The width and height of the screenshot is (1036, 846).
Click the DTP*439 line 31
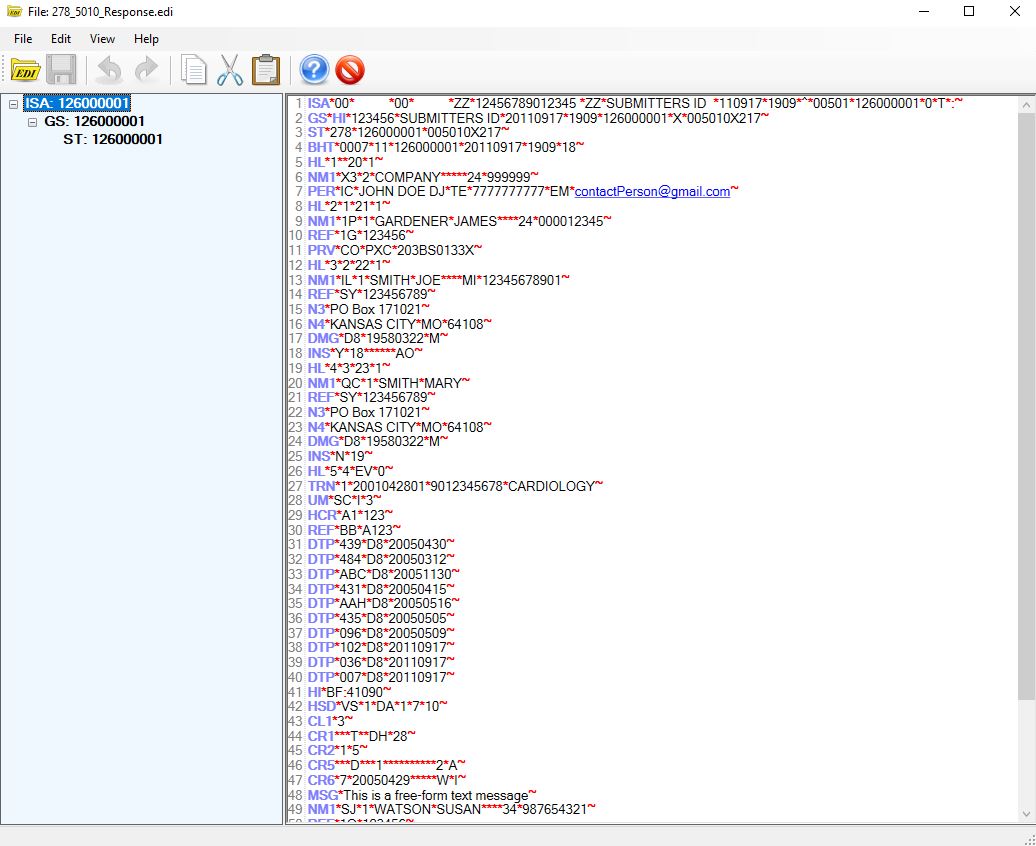(381, 544)
